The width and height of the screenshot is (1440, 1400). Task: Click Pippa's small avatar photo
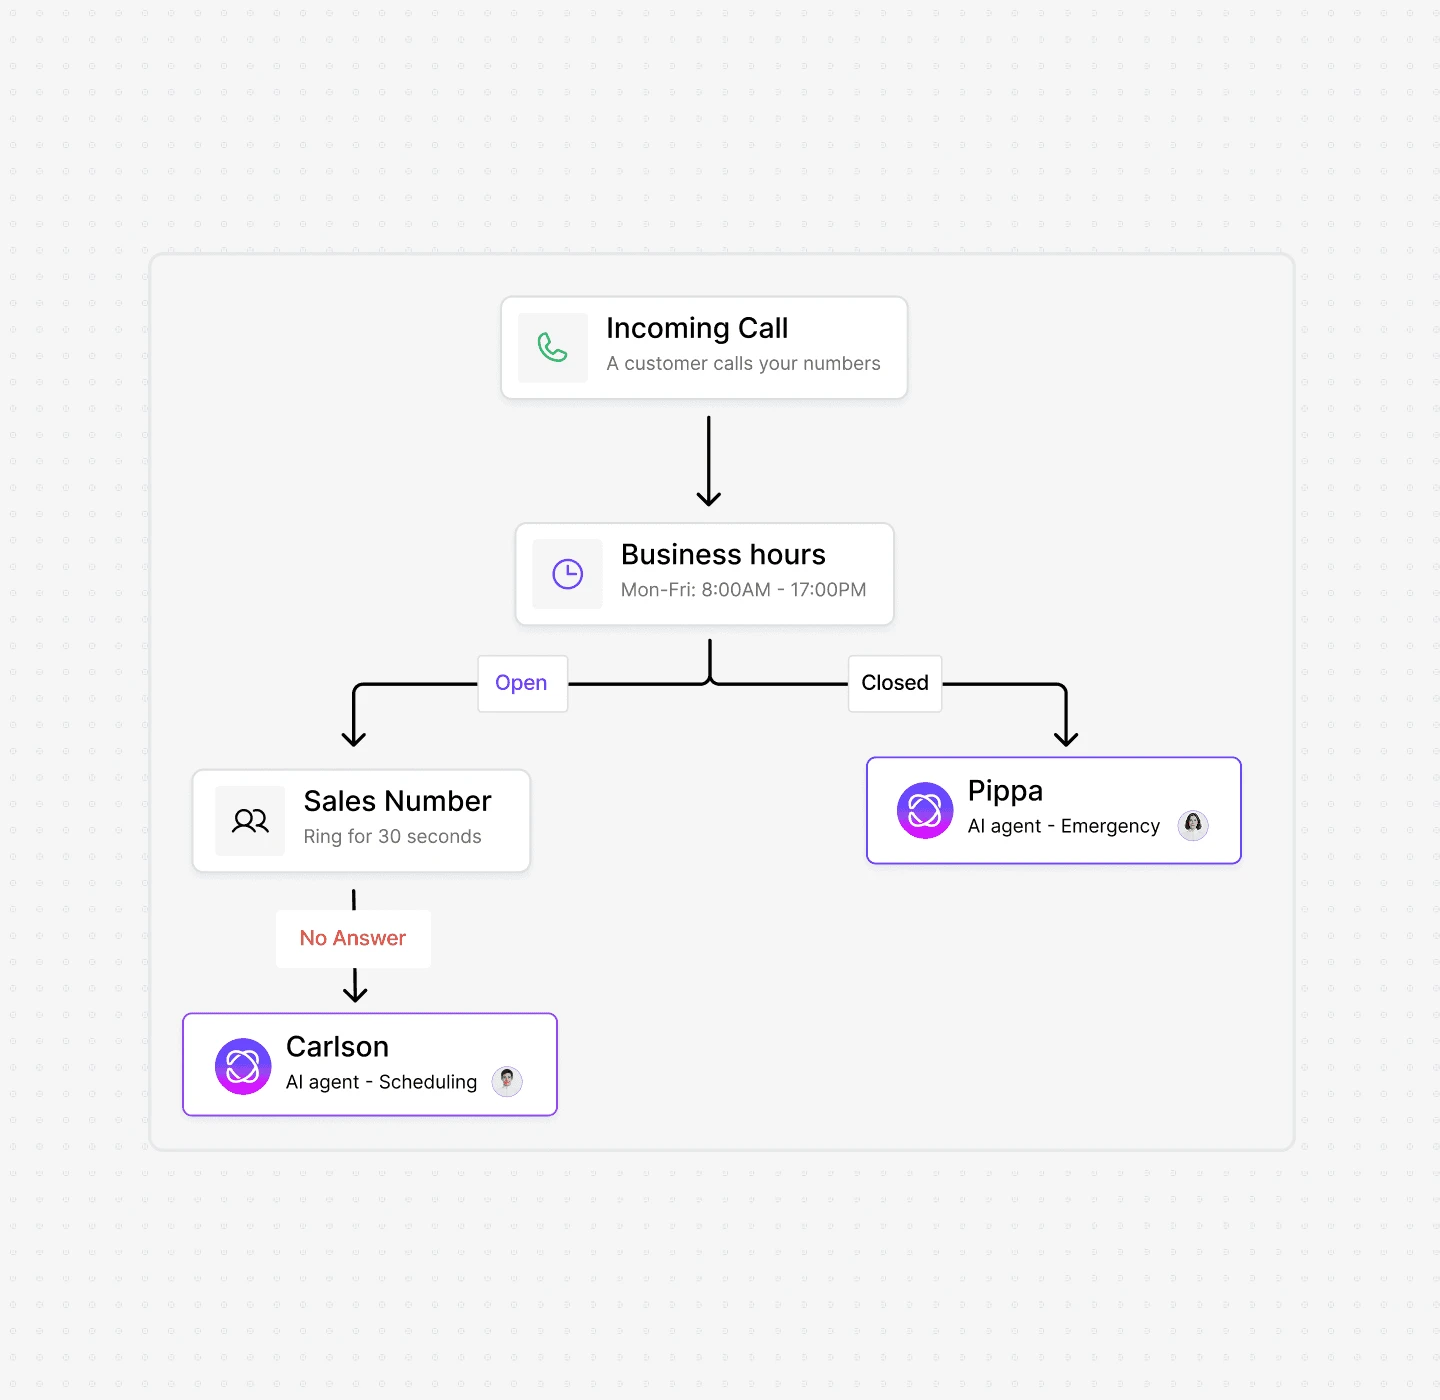point(1193,825)
